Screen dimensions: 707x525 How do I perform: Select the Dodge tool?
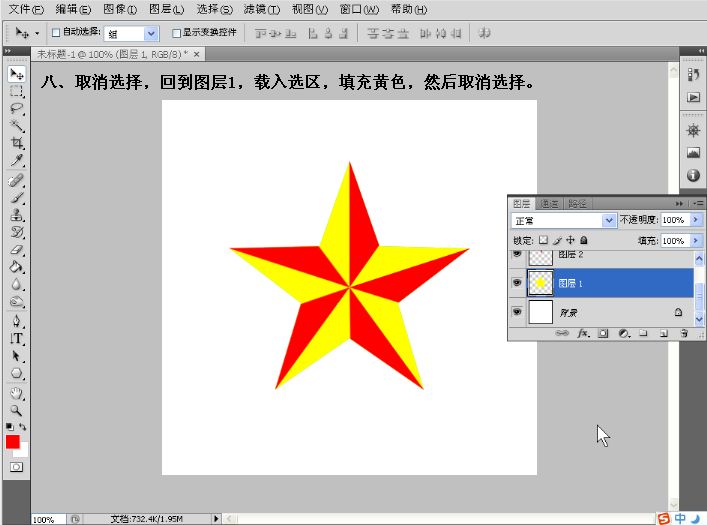pos(17,301)
